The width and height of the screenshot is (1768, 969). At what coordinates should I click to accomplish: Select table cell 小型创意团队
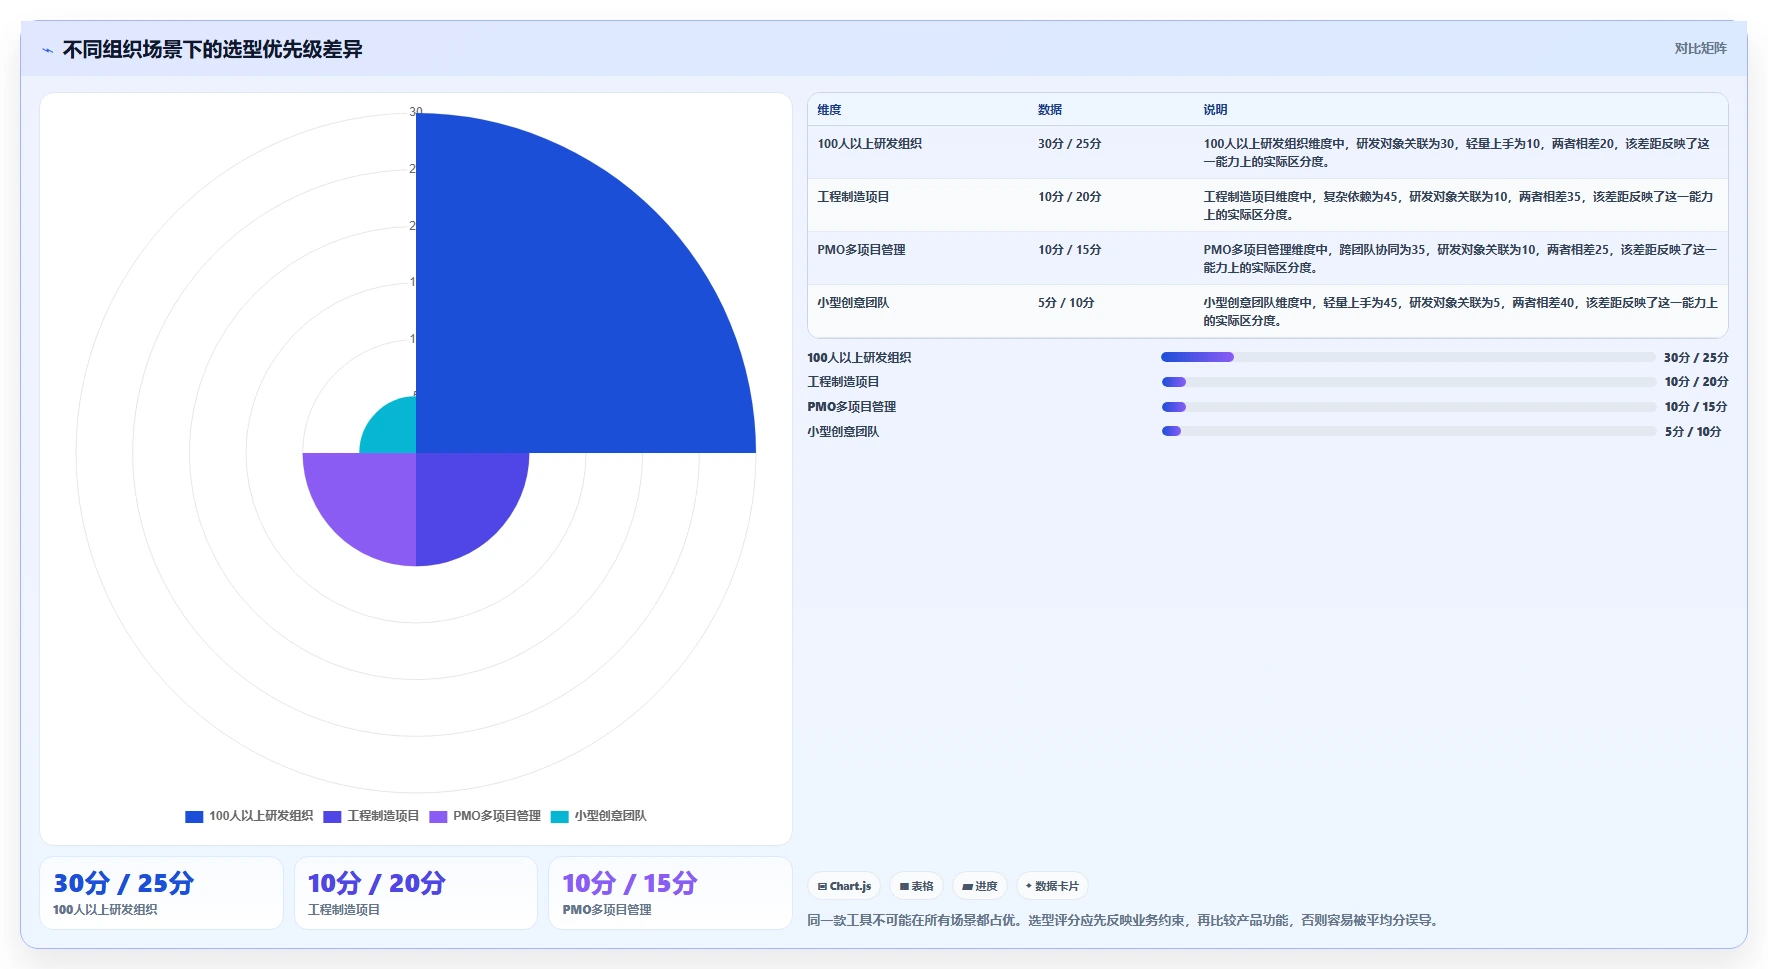pos(853,303)
